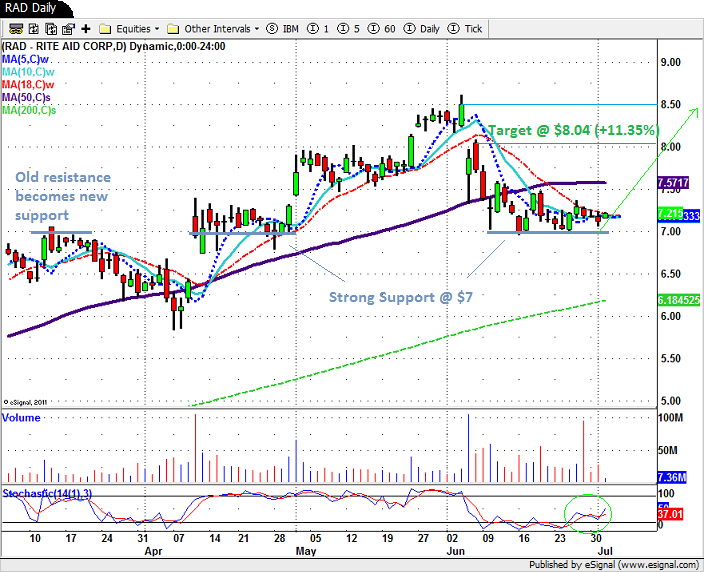Click the Stochastic(14(1),3) pane label
Viewport: 704px width, 572px height.
pyautogui.click(x=47, y=493)
